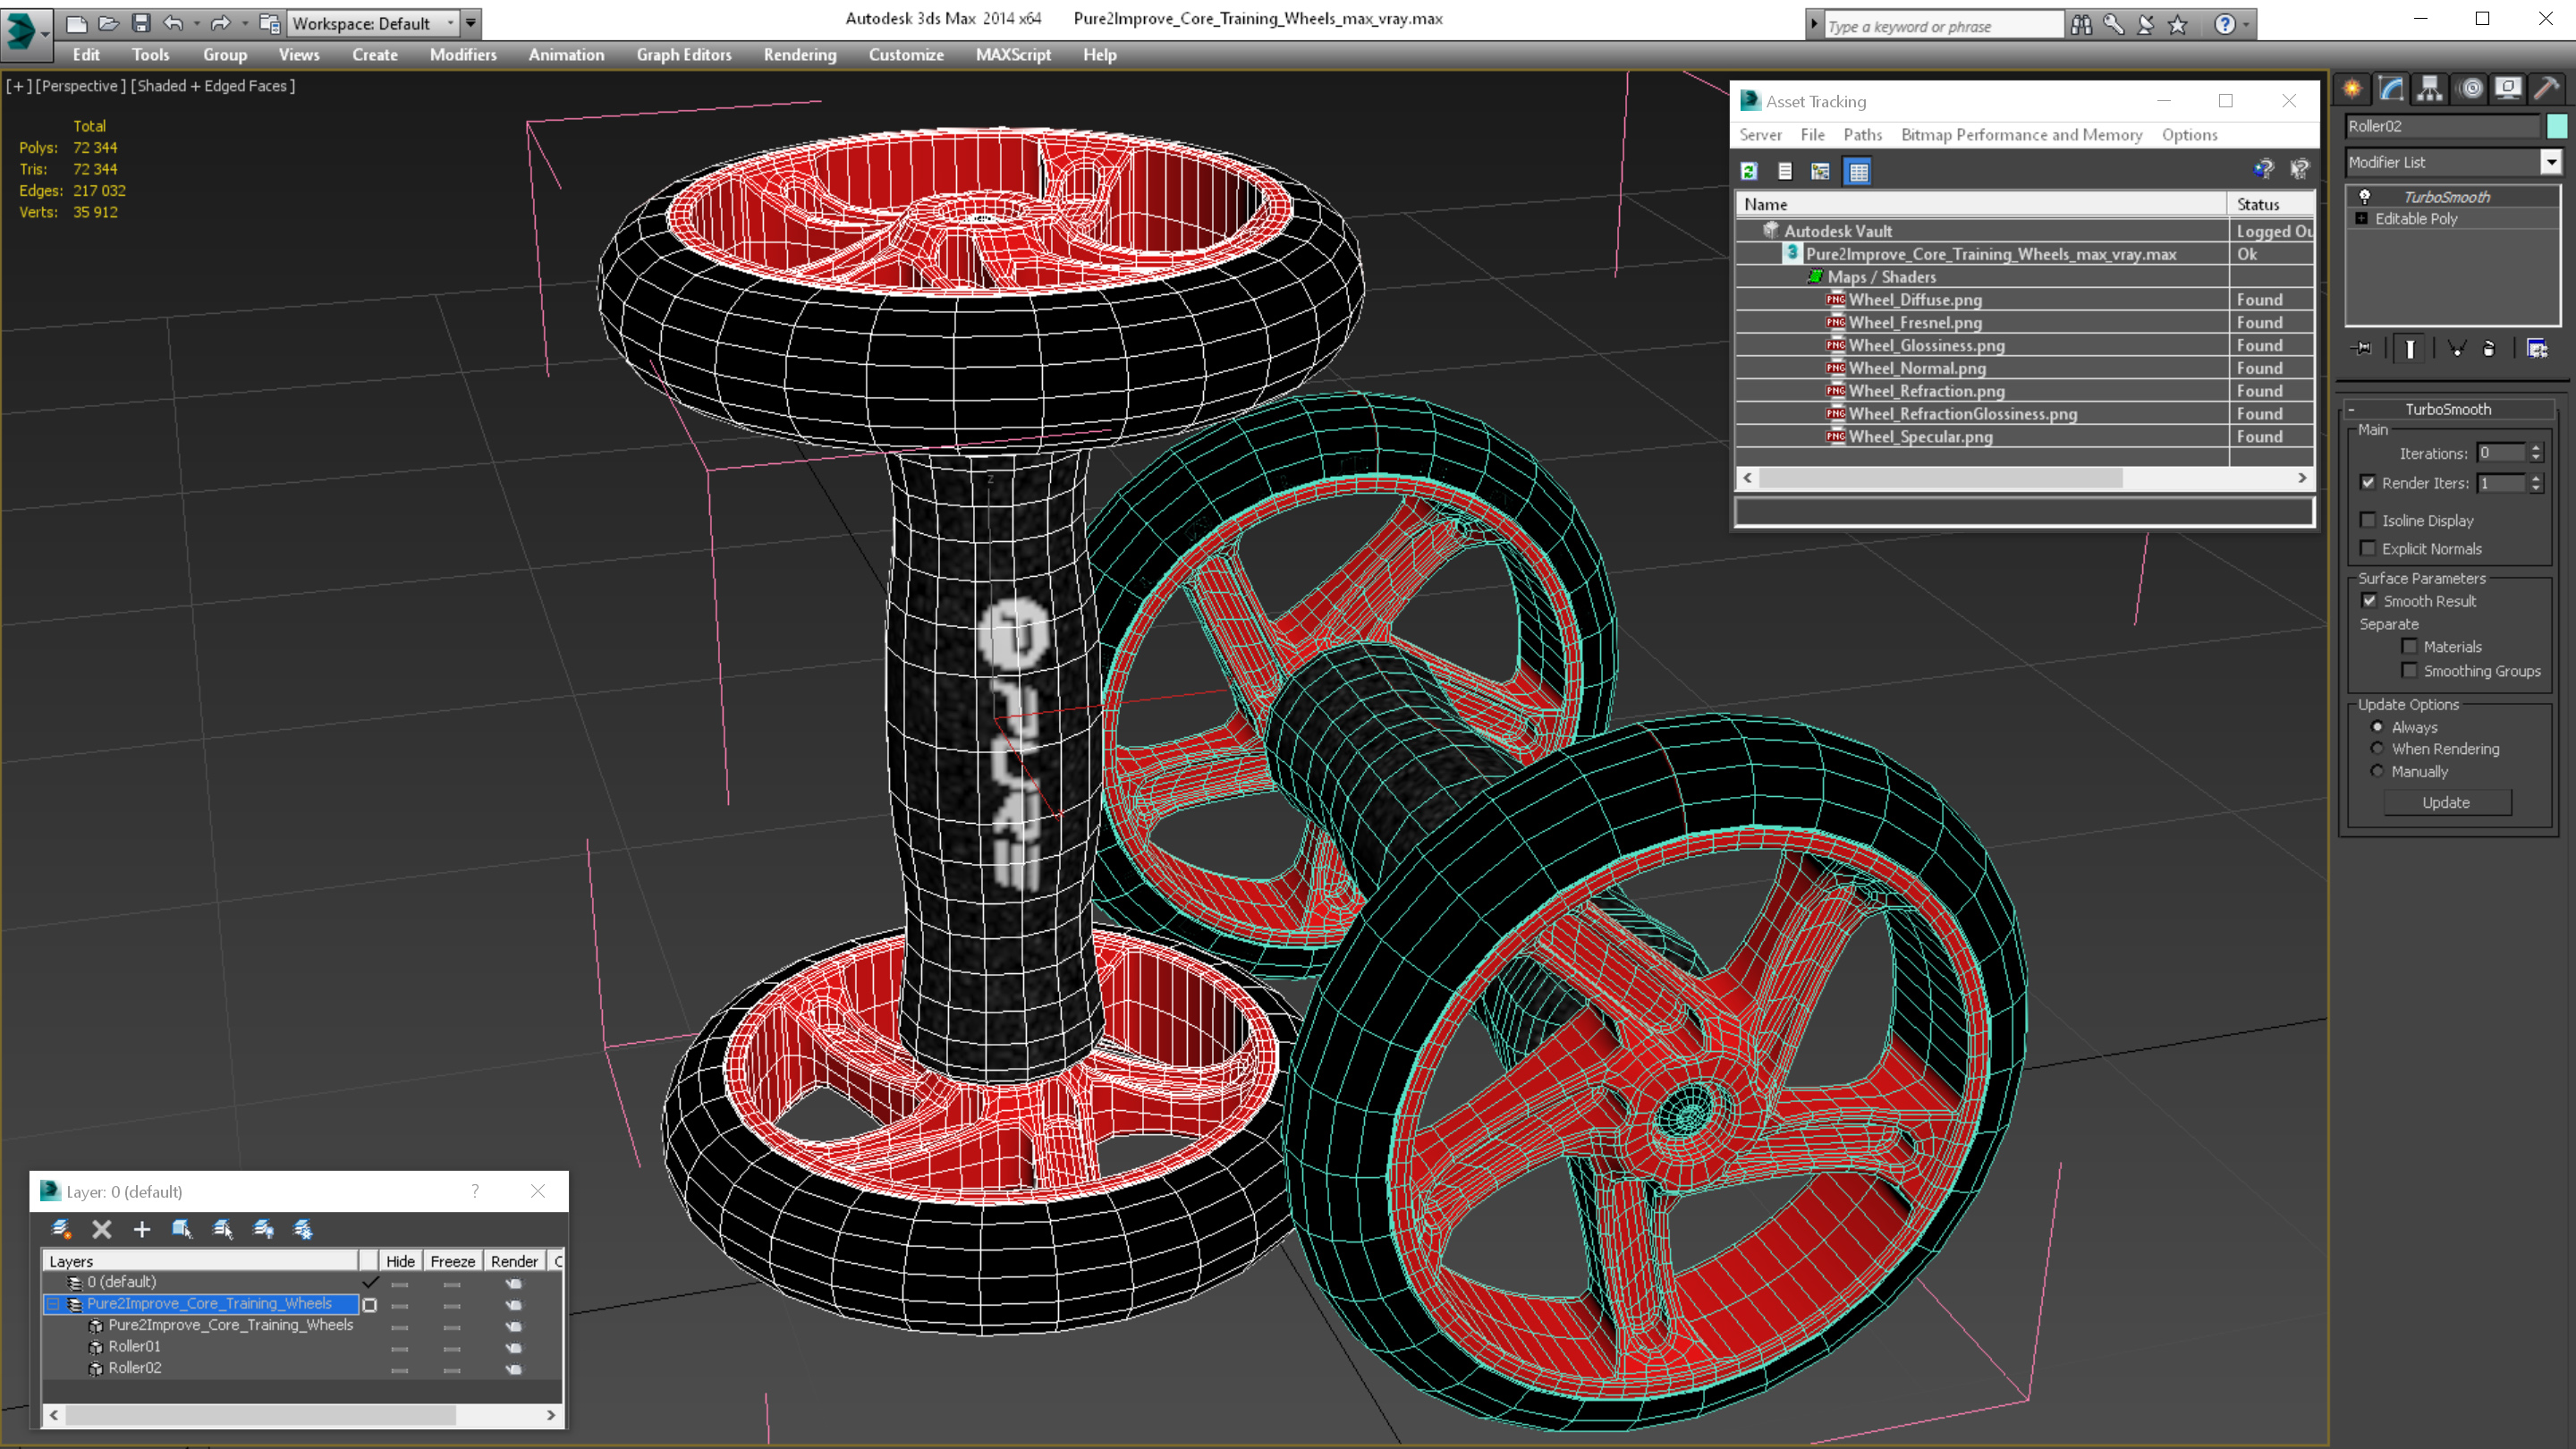The height and width of the screenshot is (1449, 2576).
Task: Select the Always update radio button
Action: (x=2377, y=727)
